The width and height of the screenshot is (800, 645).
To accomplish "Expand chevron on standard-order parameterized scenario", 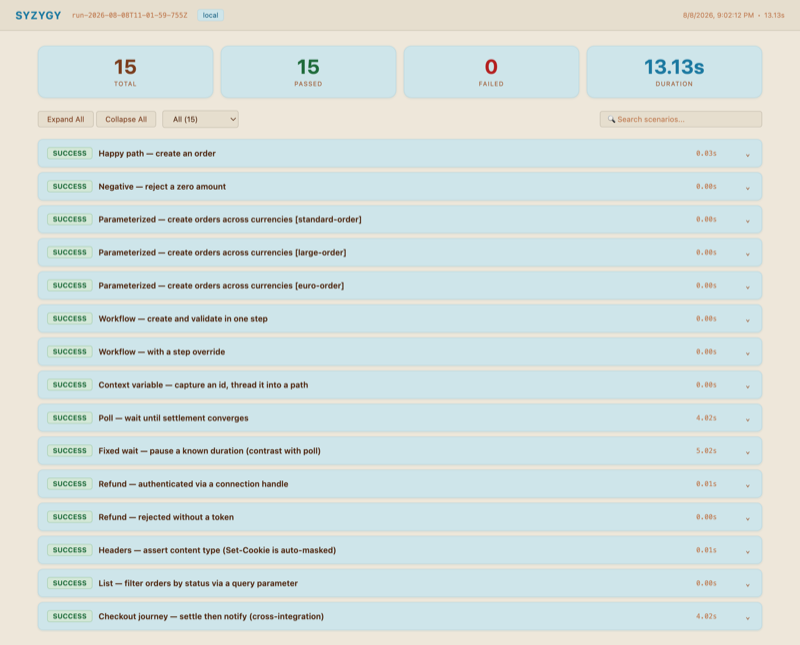I will click(747, 221).
